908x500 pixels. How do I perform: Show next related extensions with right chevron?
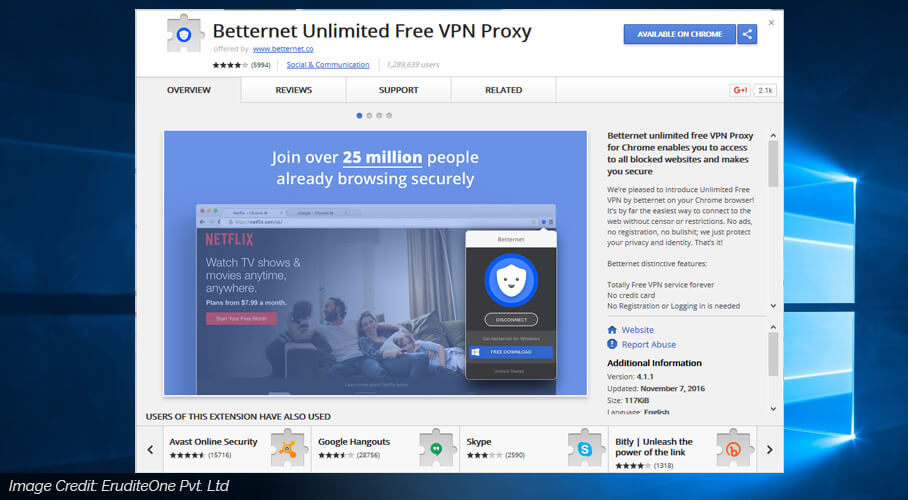point(770,450)
